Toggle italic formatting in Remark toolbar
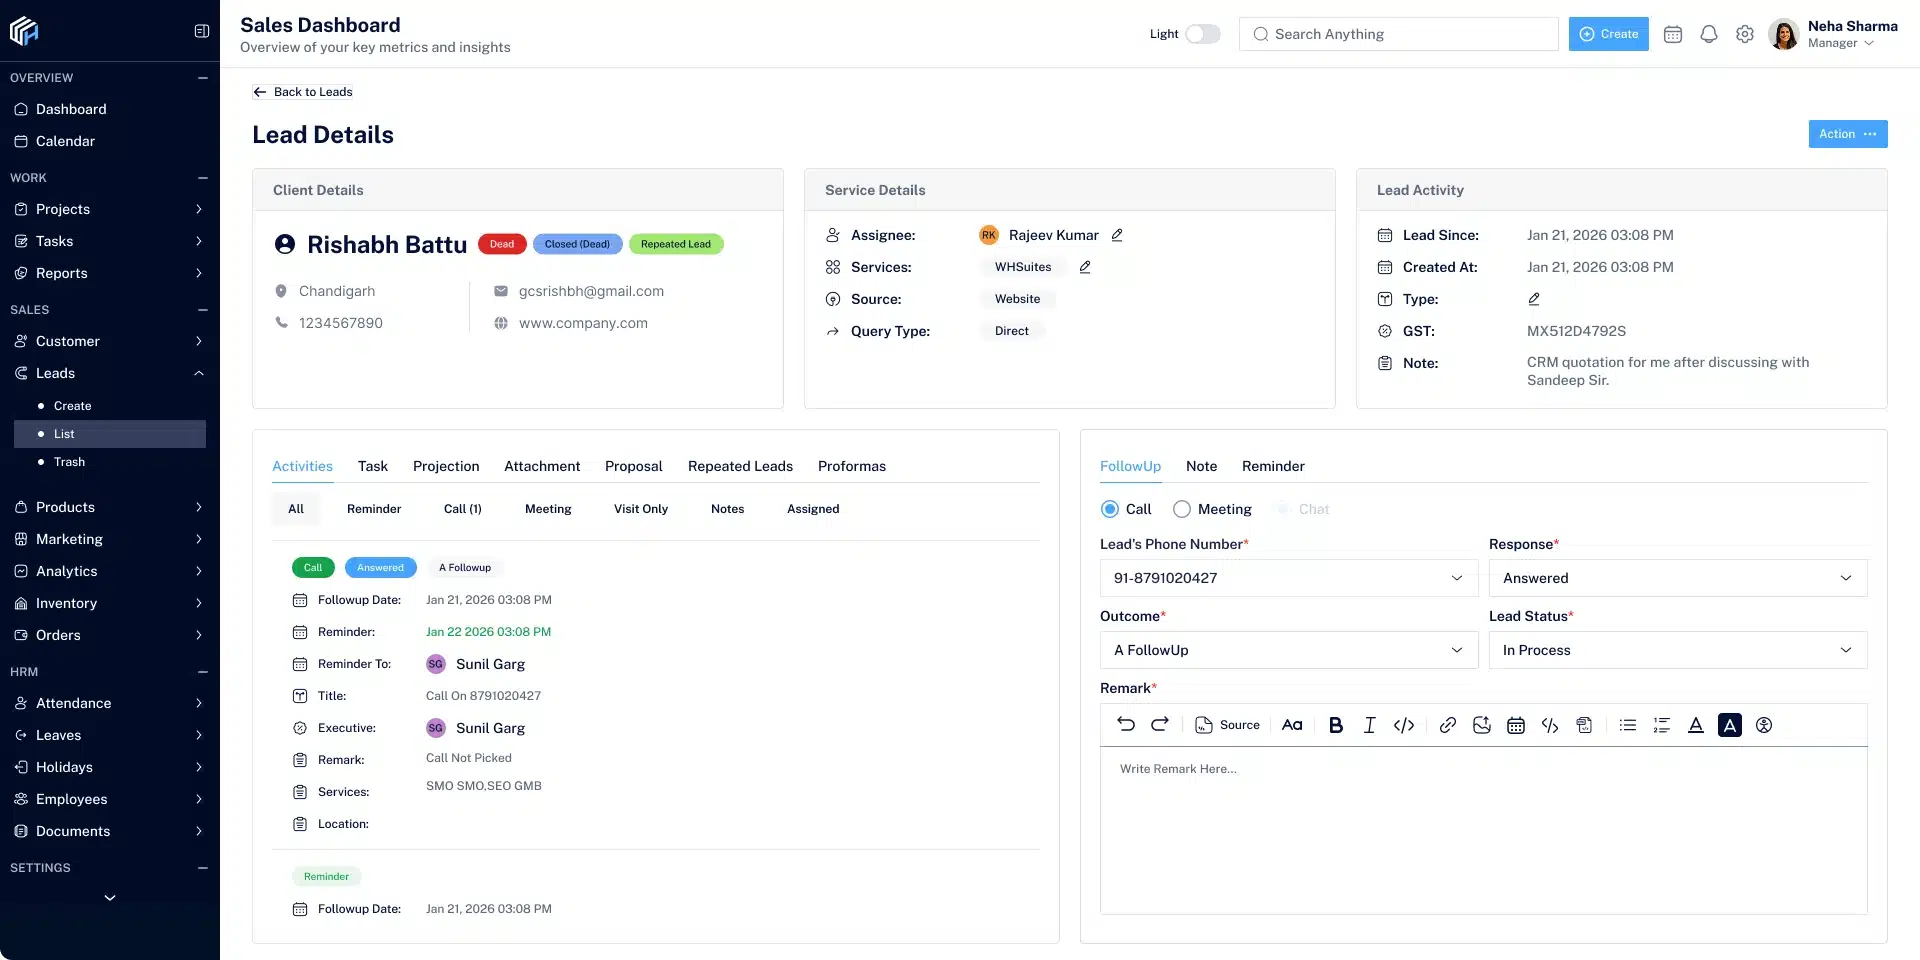The image size is (1920, 960). 1370,725
